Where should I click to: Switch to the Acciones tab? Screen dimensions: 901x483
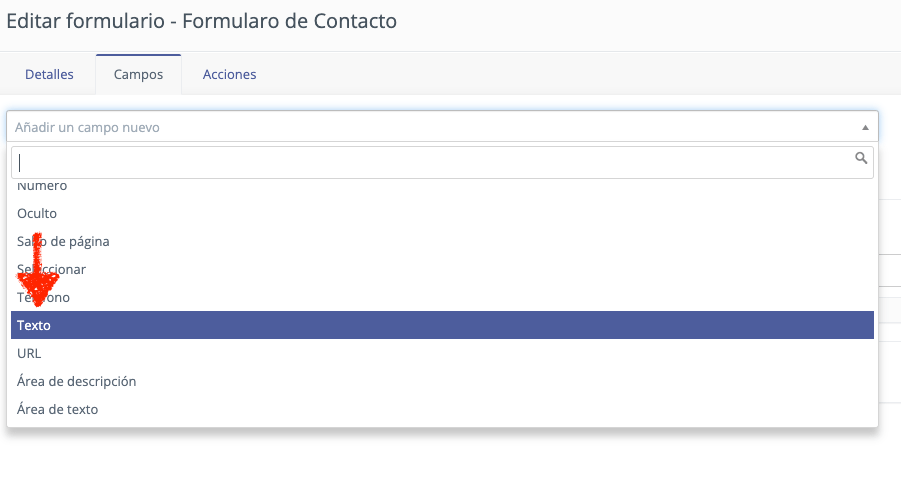[229, 75]
